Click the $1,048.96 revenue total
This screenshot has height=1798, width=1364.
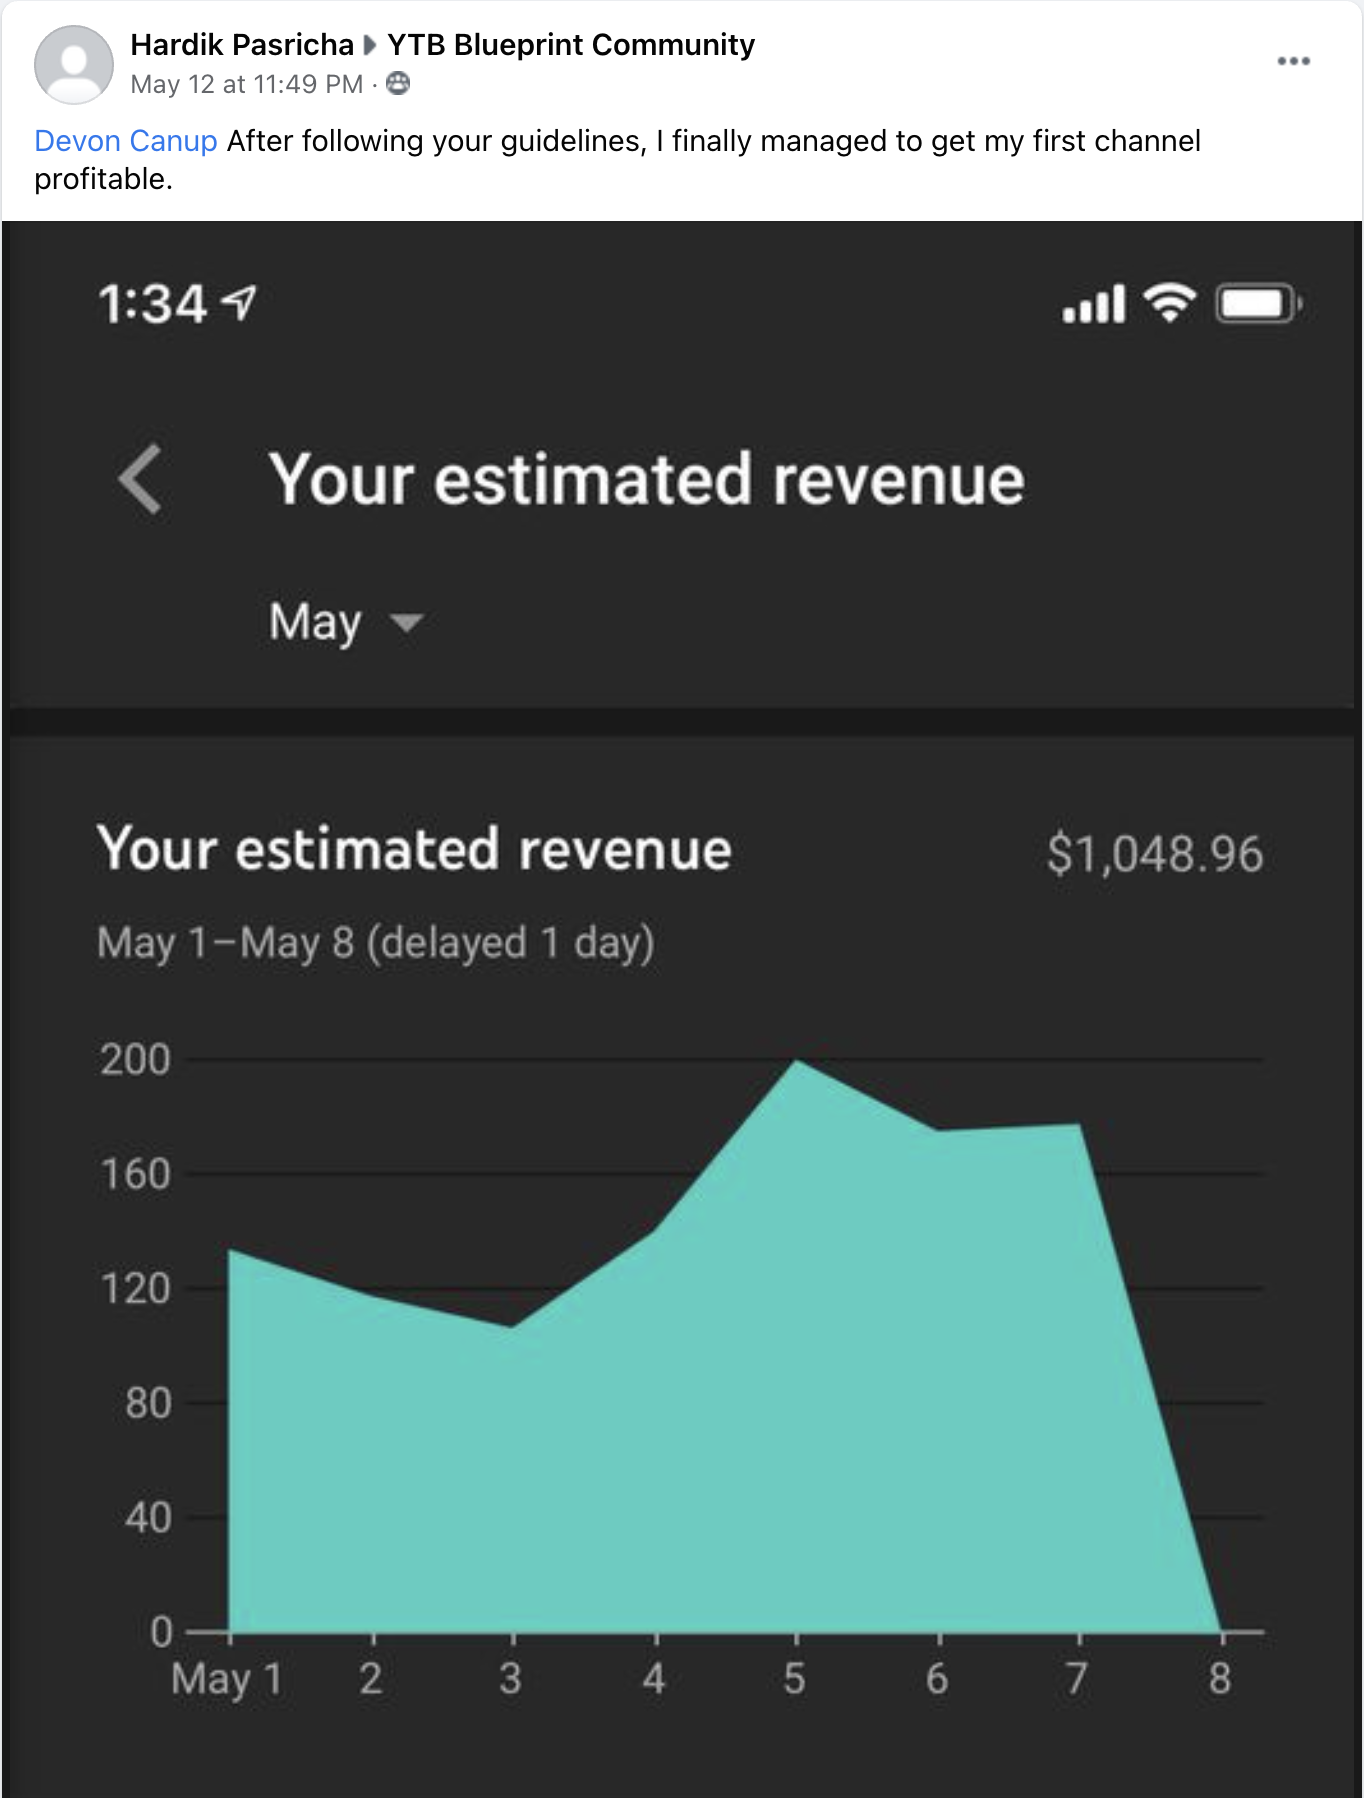tap(1155, 854)
